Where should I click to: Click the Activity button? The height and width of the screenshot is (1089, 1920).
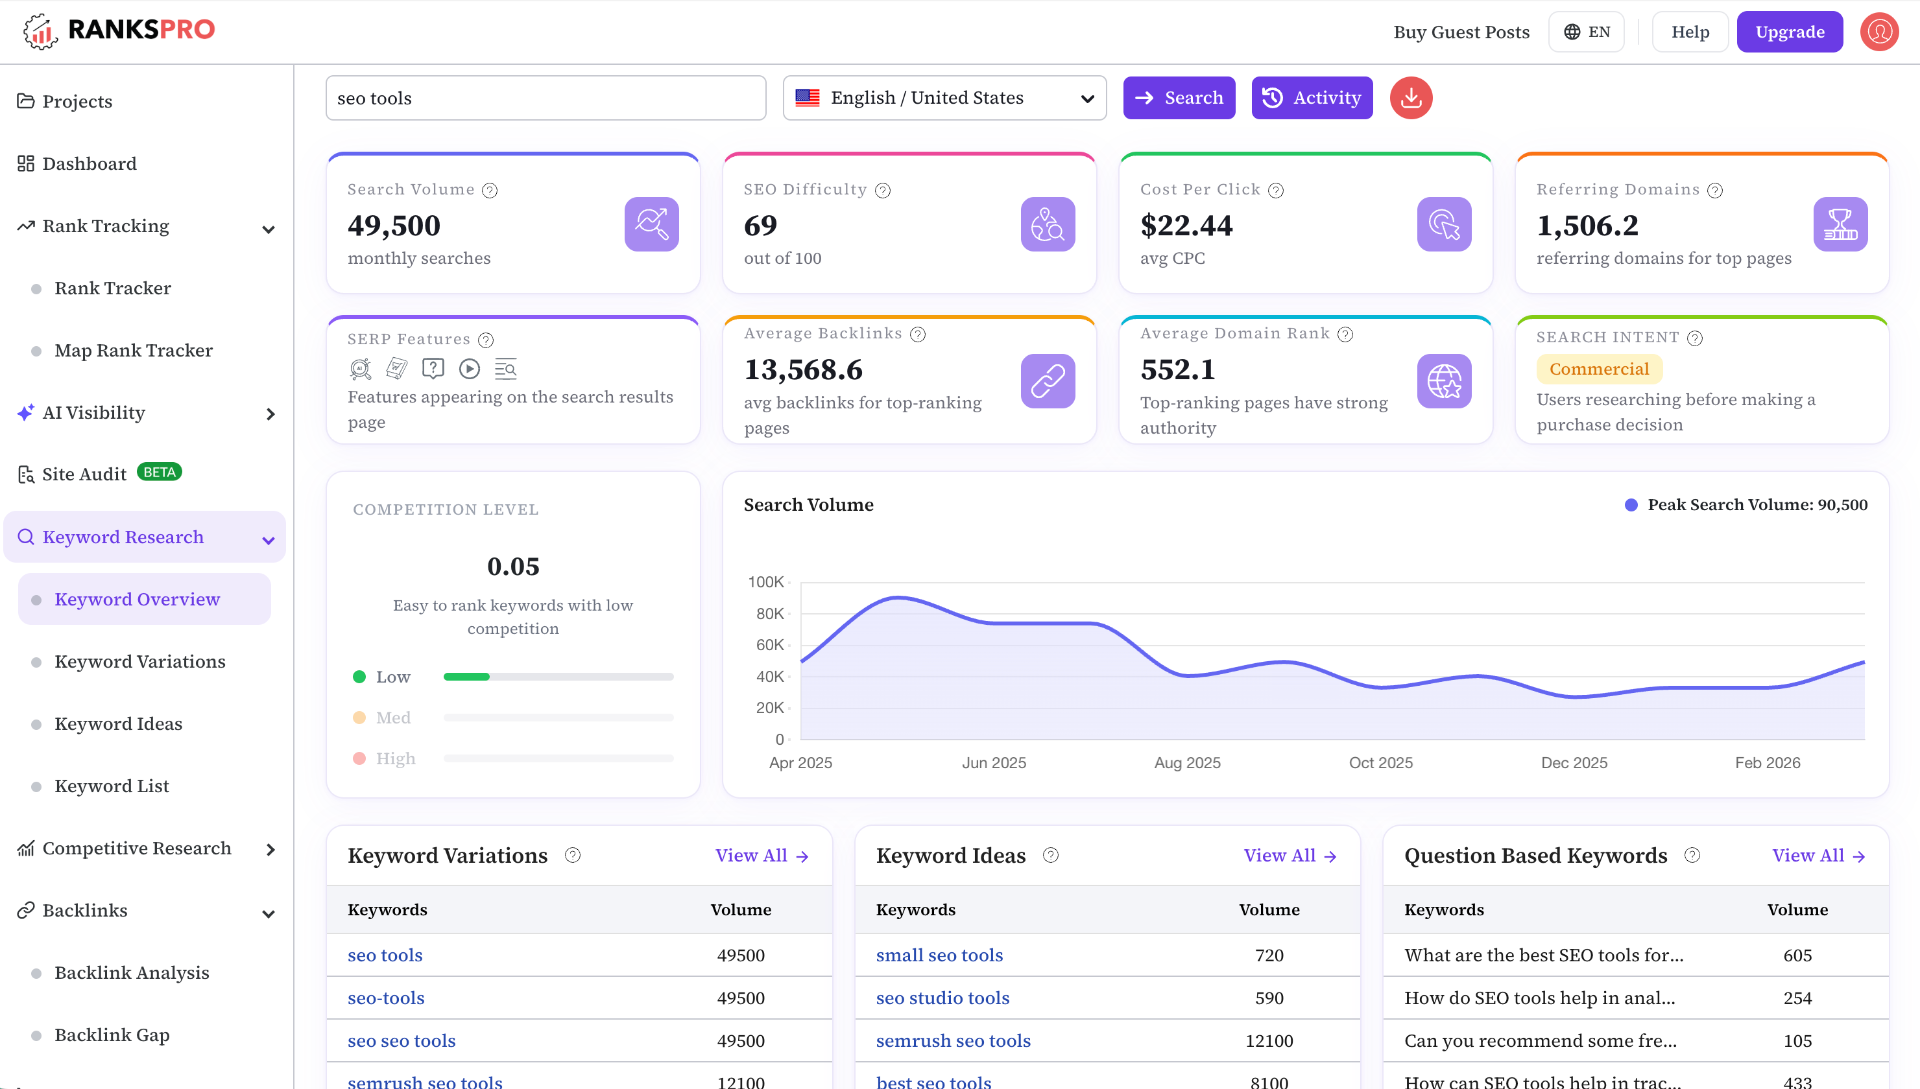(x=1312, y=98)
